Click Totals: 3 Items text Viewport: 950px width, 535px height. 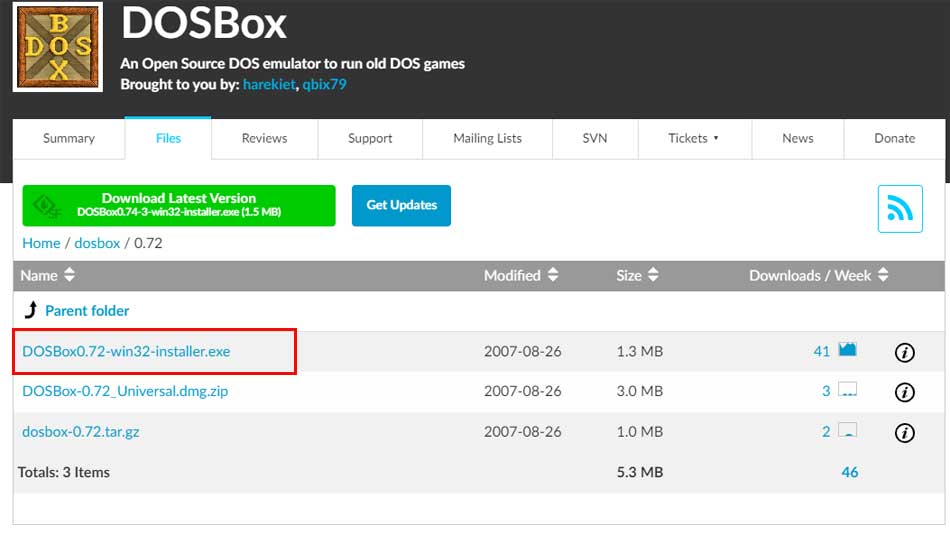coord(64,472)
